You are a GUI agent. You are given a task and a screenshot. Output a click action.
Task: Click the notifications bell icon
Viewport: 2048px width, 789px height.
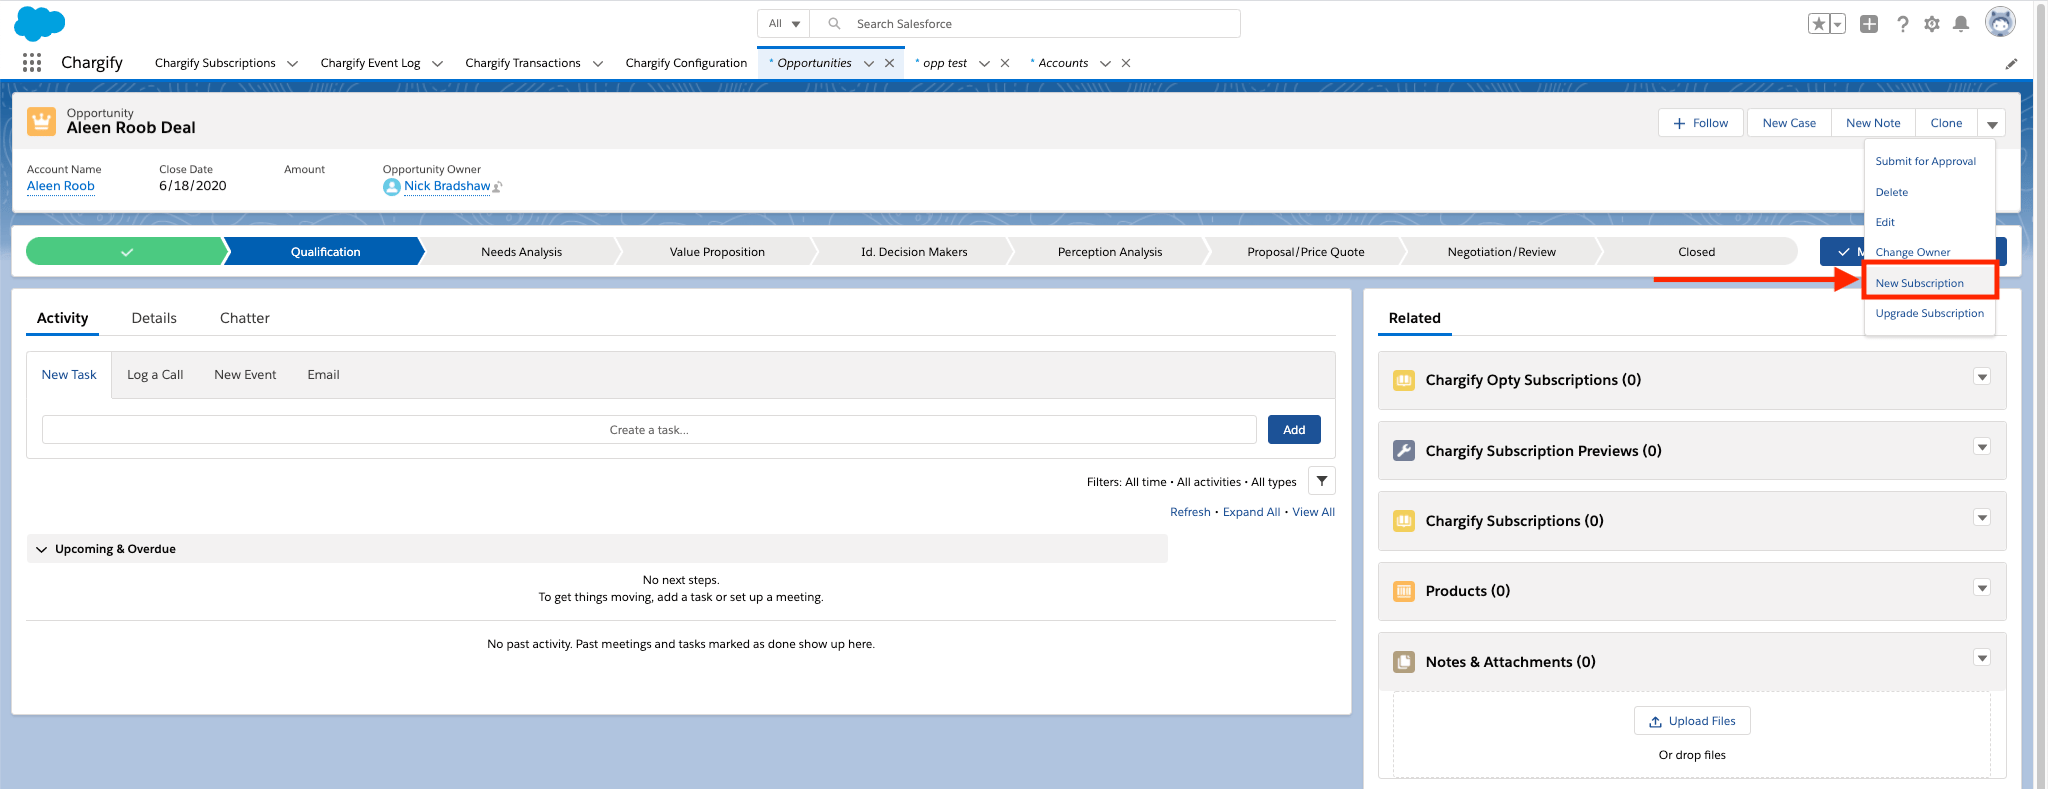(x=1961, y=24)
